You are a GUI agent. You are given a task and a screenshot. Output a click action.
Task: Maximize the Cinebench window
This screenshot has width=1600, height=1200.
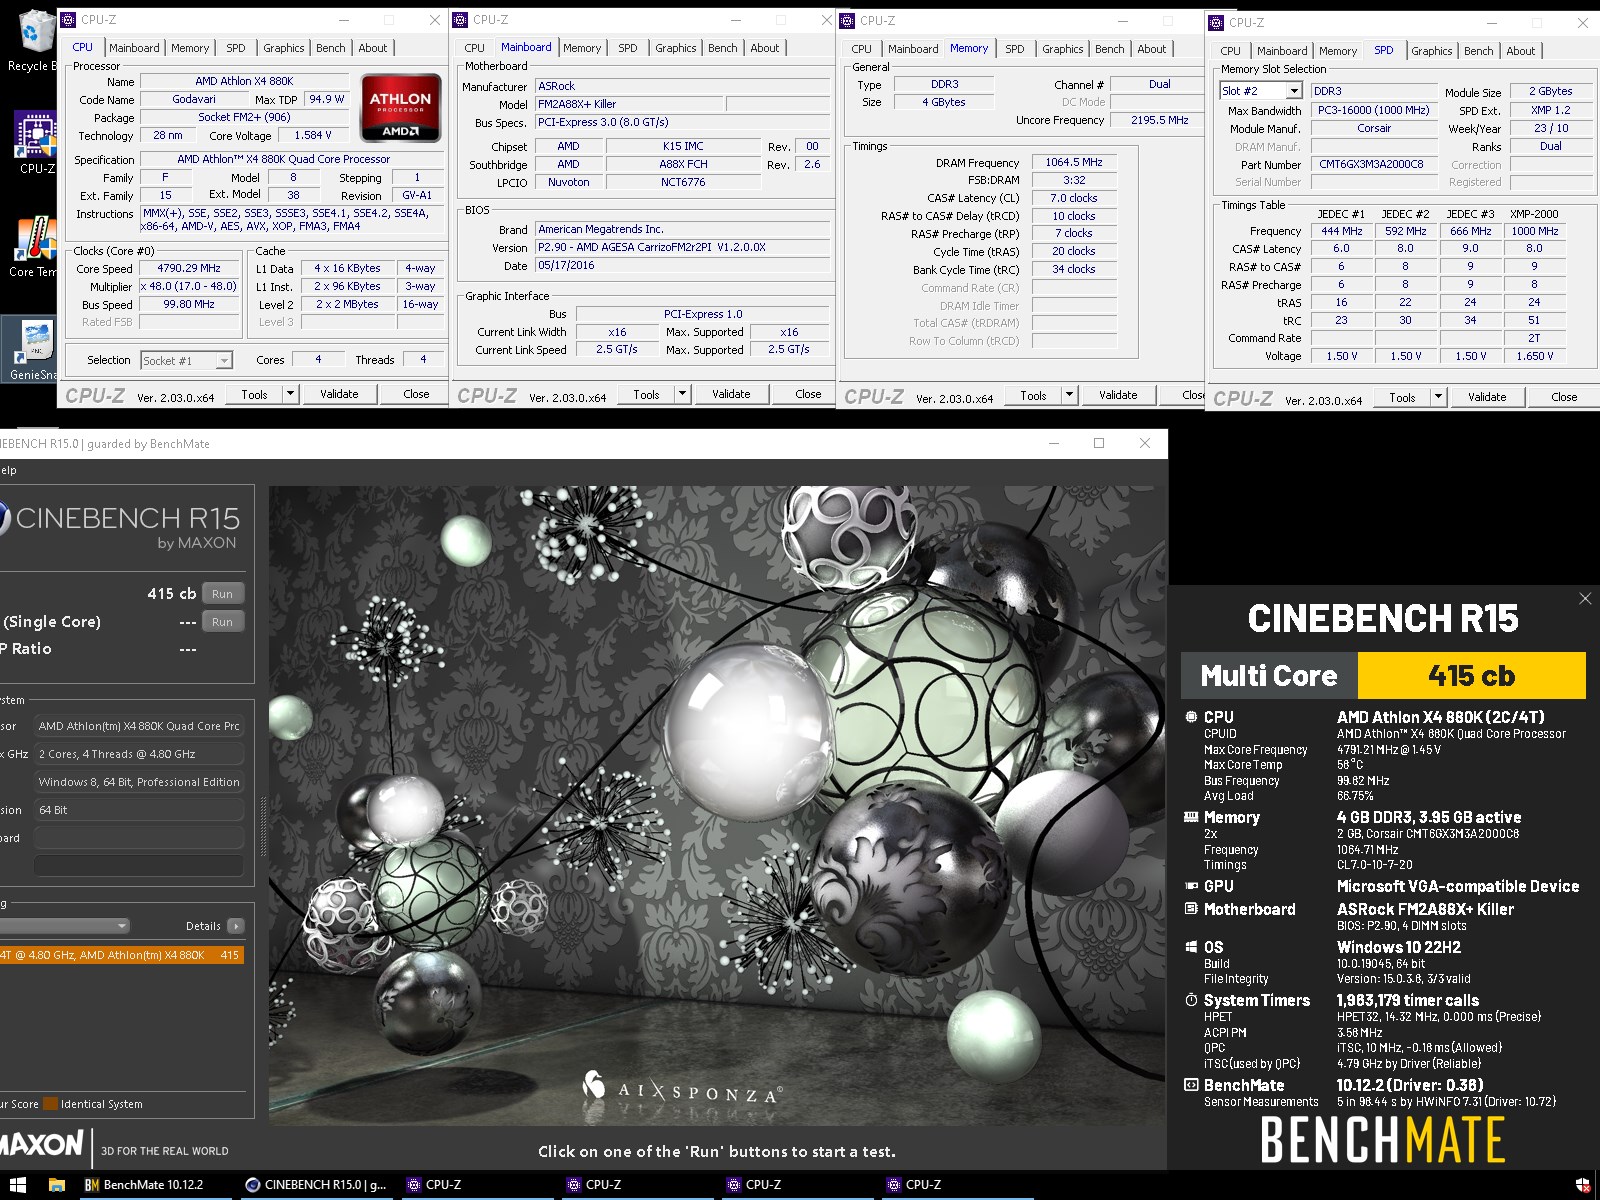(x=1099, y=443)
